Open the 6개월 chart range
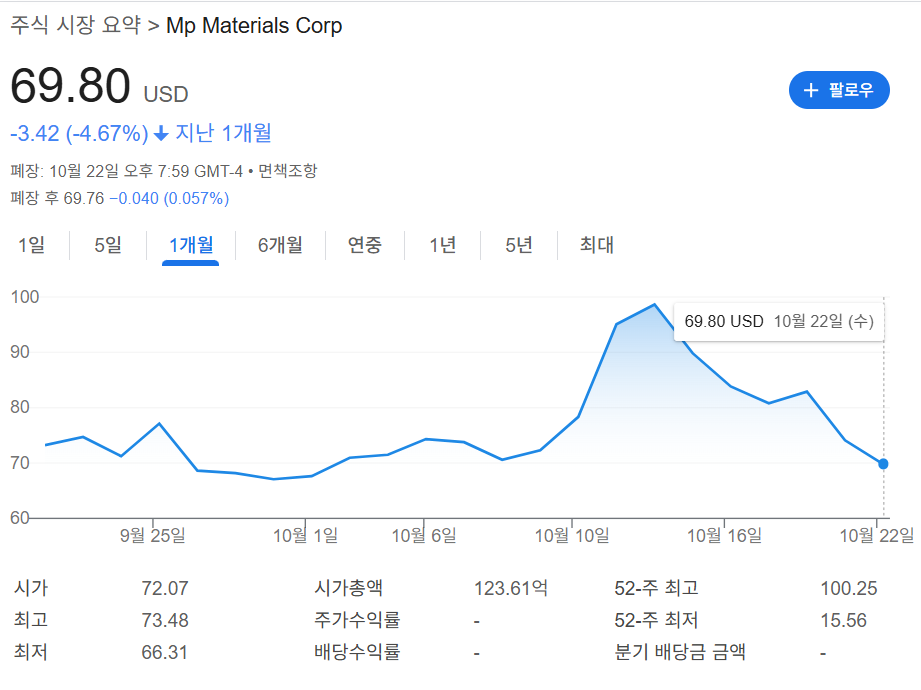 coord(280,244)
